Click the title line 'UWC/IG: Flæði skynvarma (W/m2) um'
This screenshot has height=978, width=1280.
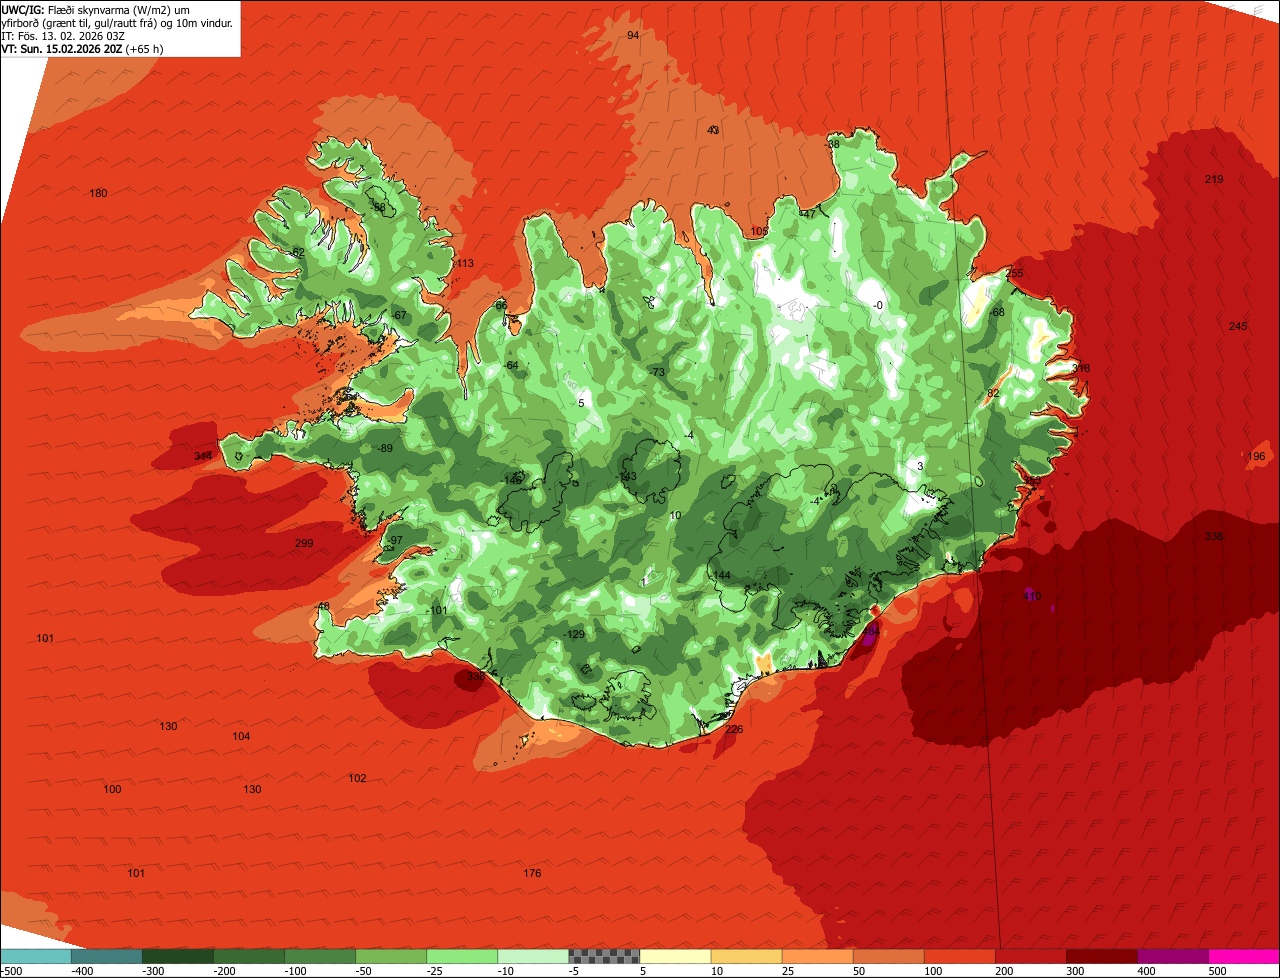[96, 9]
